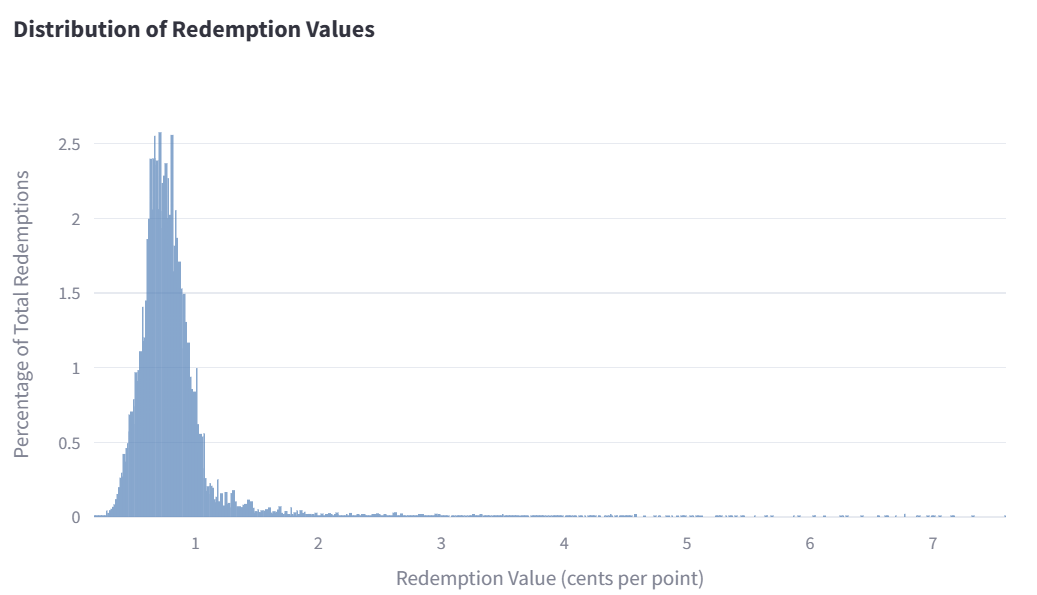Image resolution: width=1037 pixels, height=595 pixels.
Task: Click the x-axis tick labeled 6
Action: pyautogui.click(x=810, y=544)
